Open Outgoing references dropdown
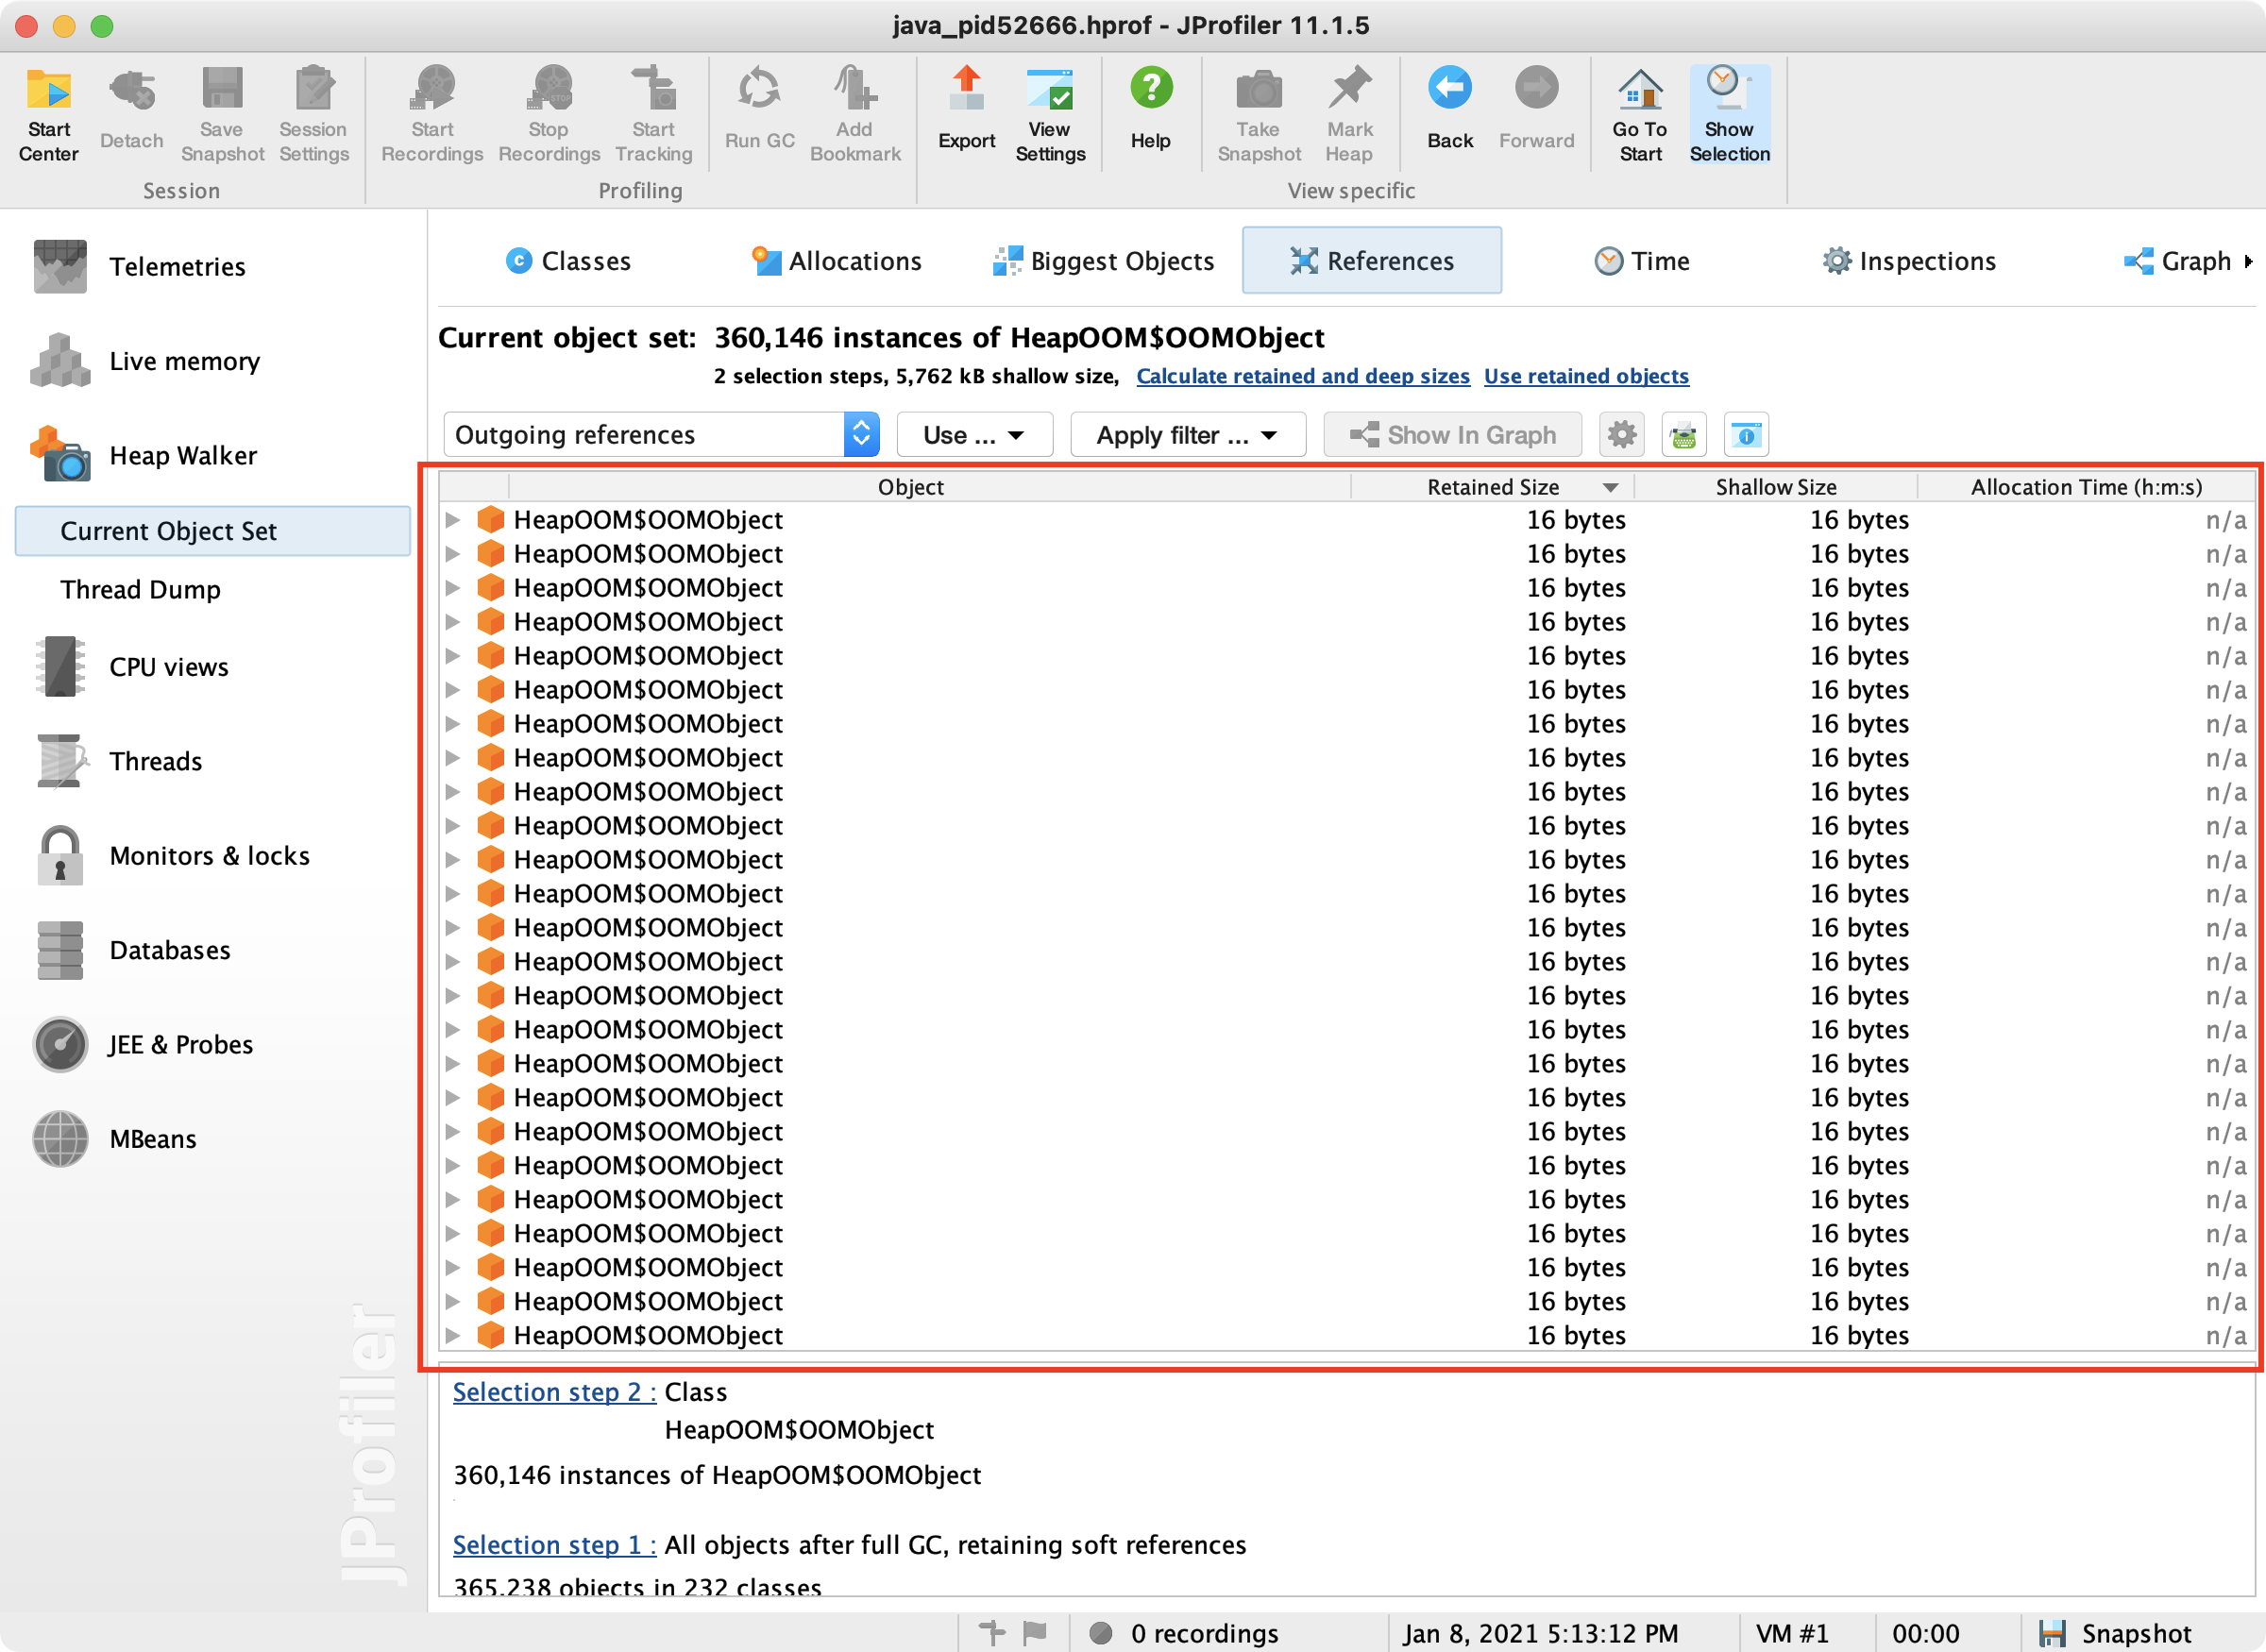 pyautogui.click(x=661, y=435)
